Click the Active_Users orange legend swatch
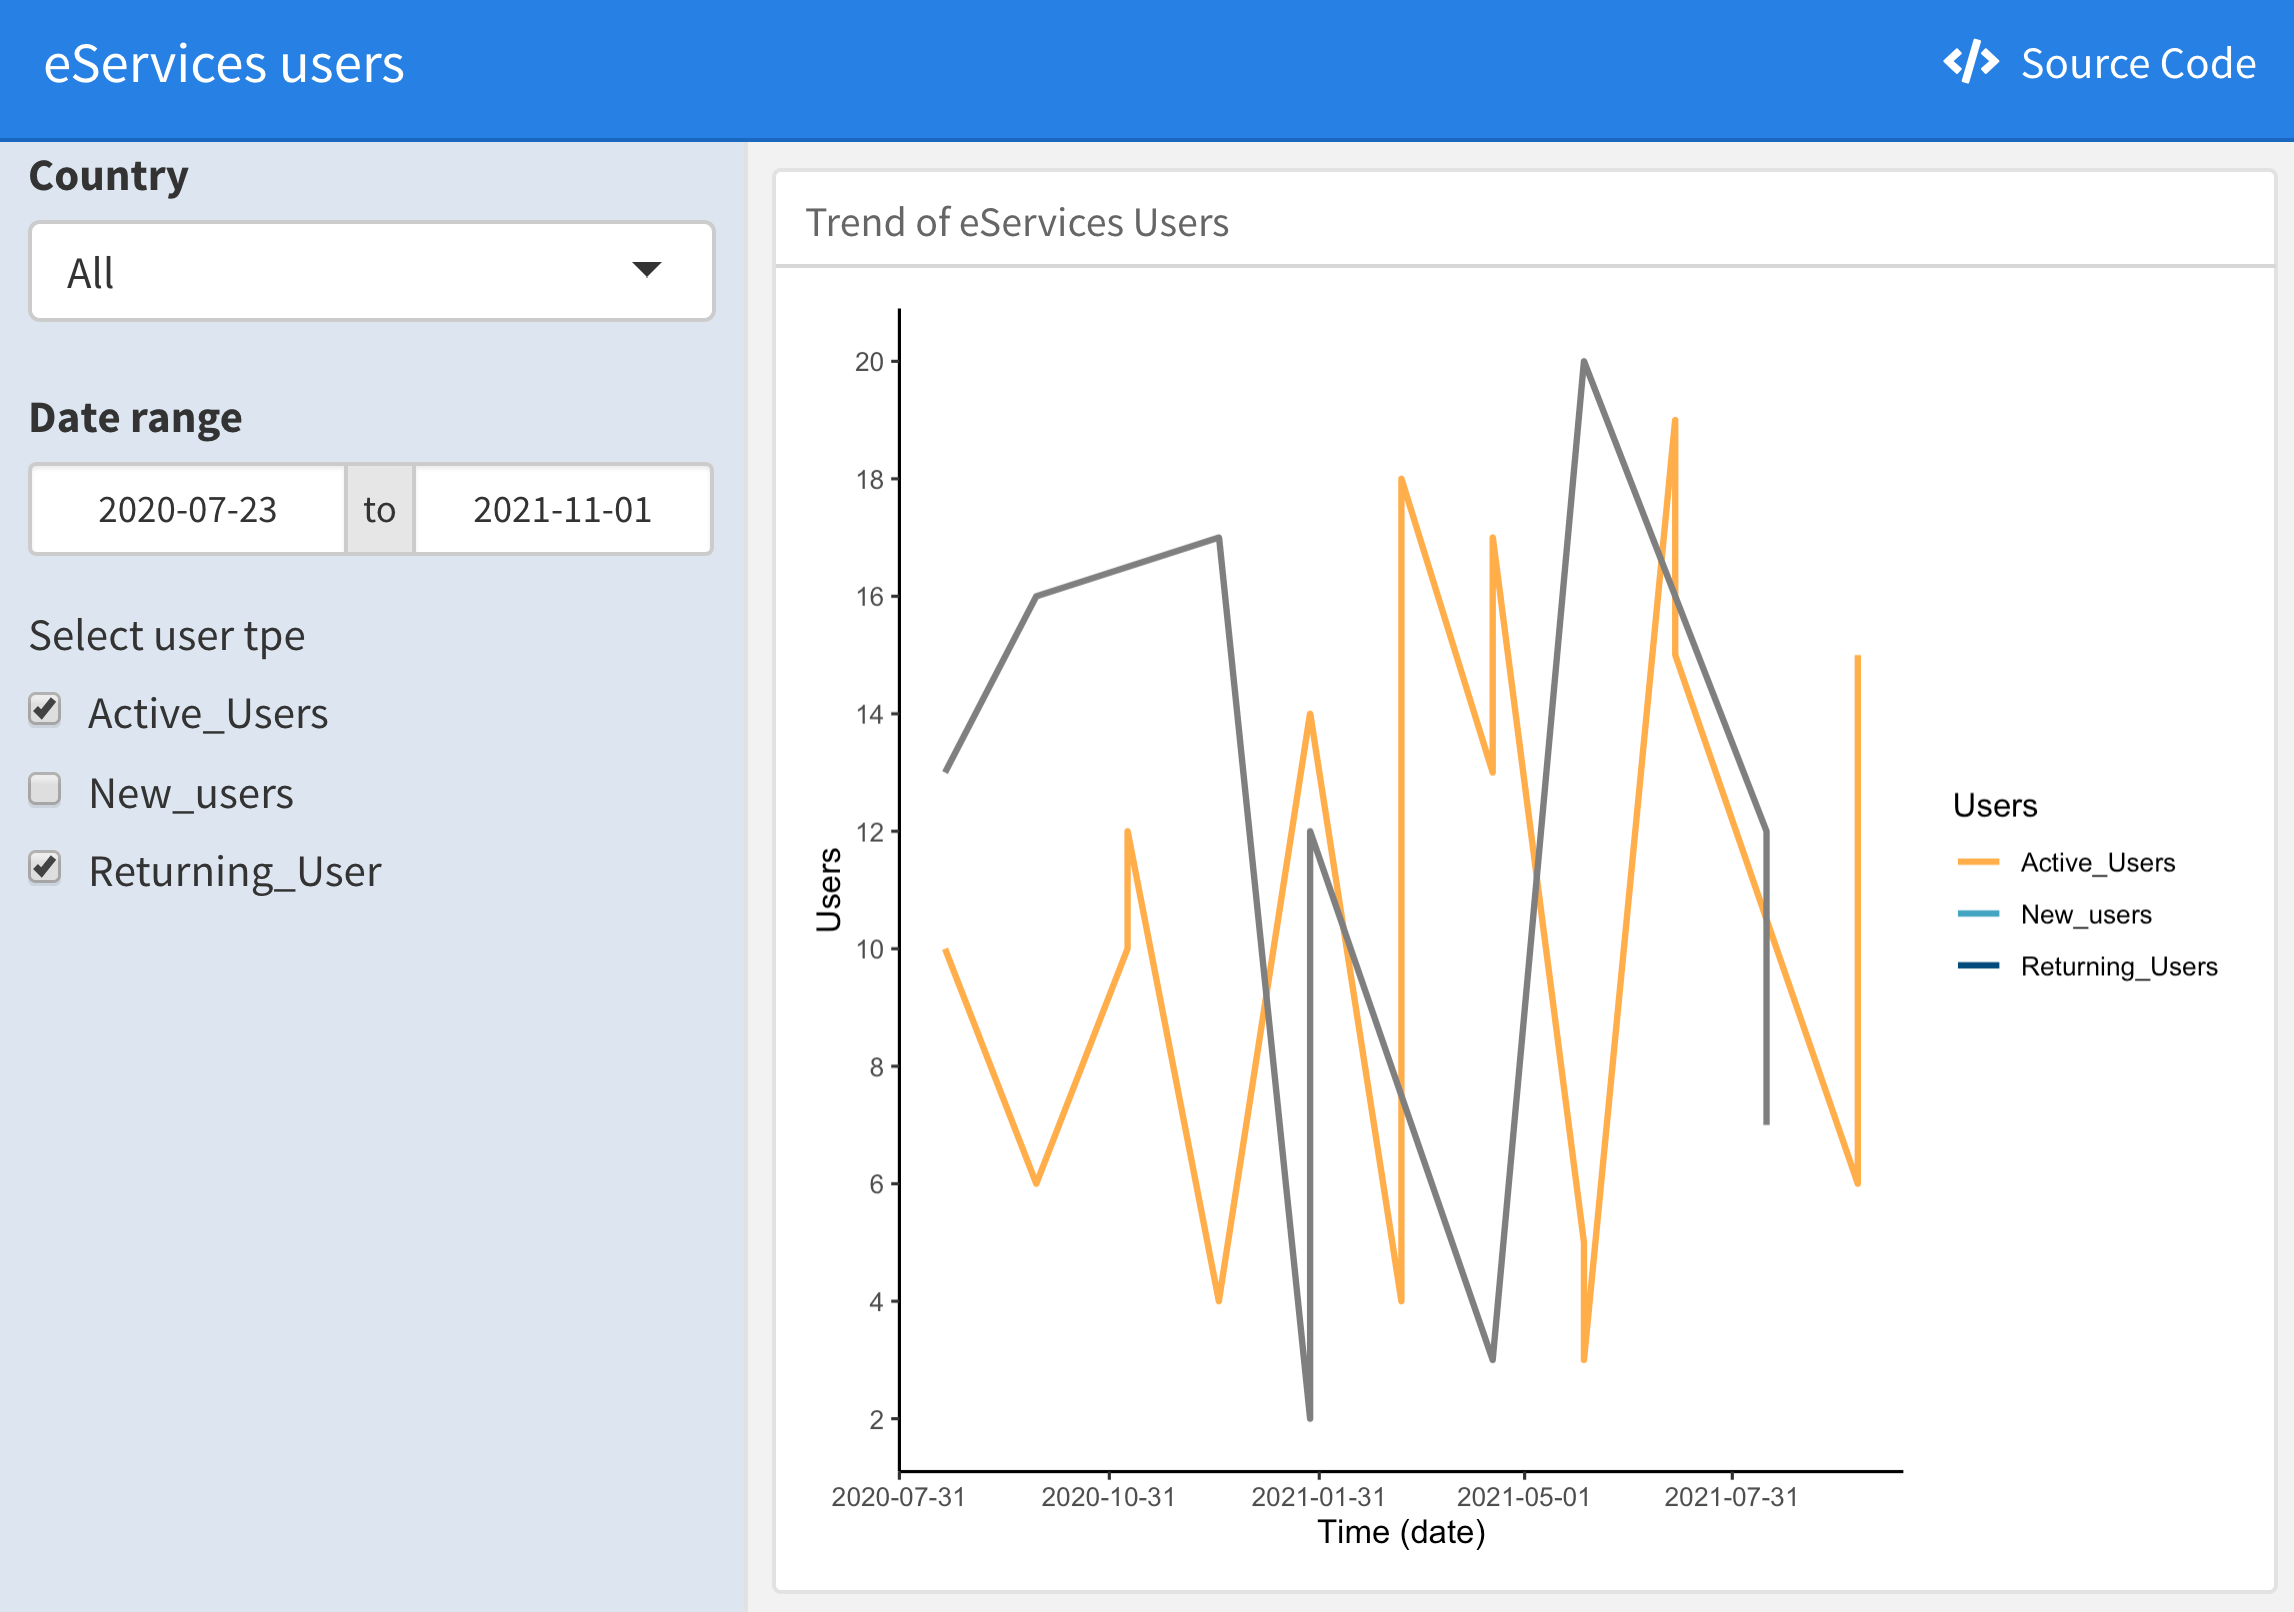 tap(1978, 862)
